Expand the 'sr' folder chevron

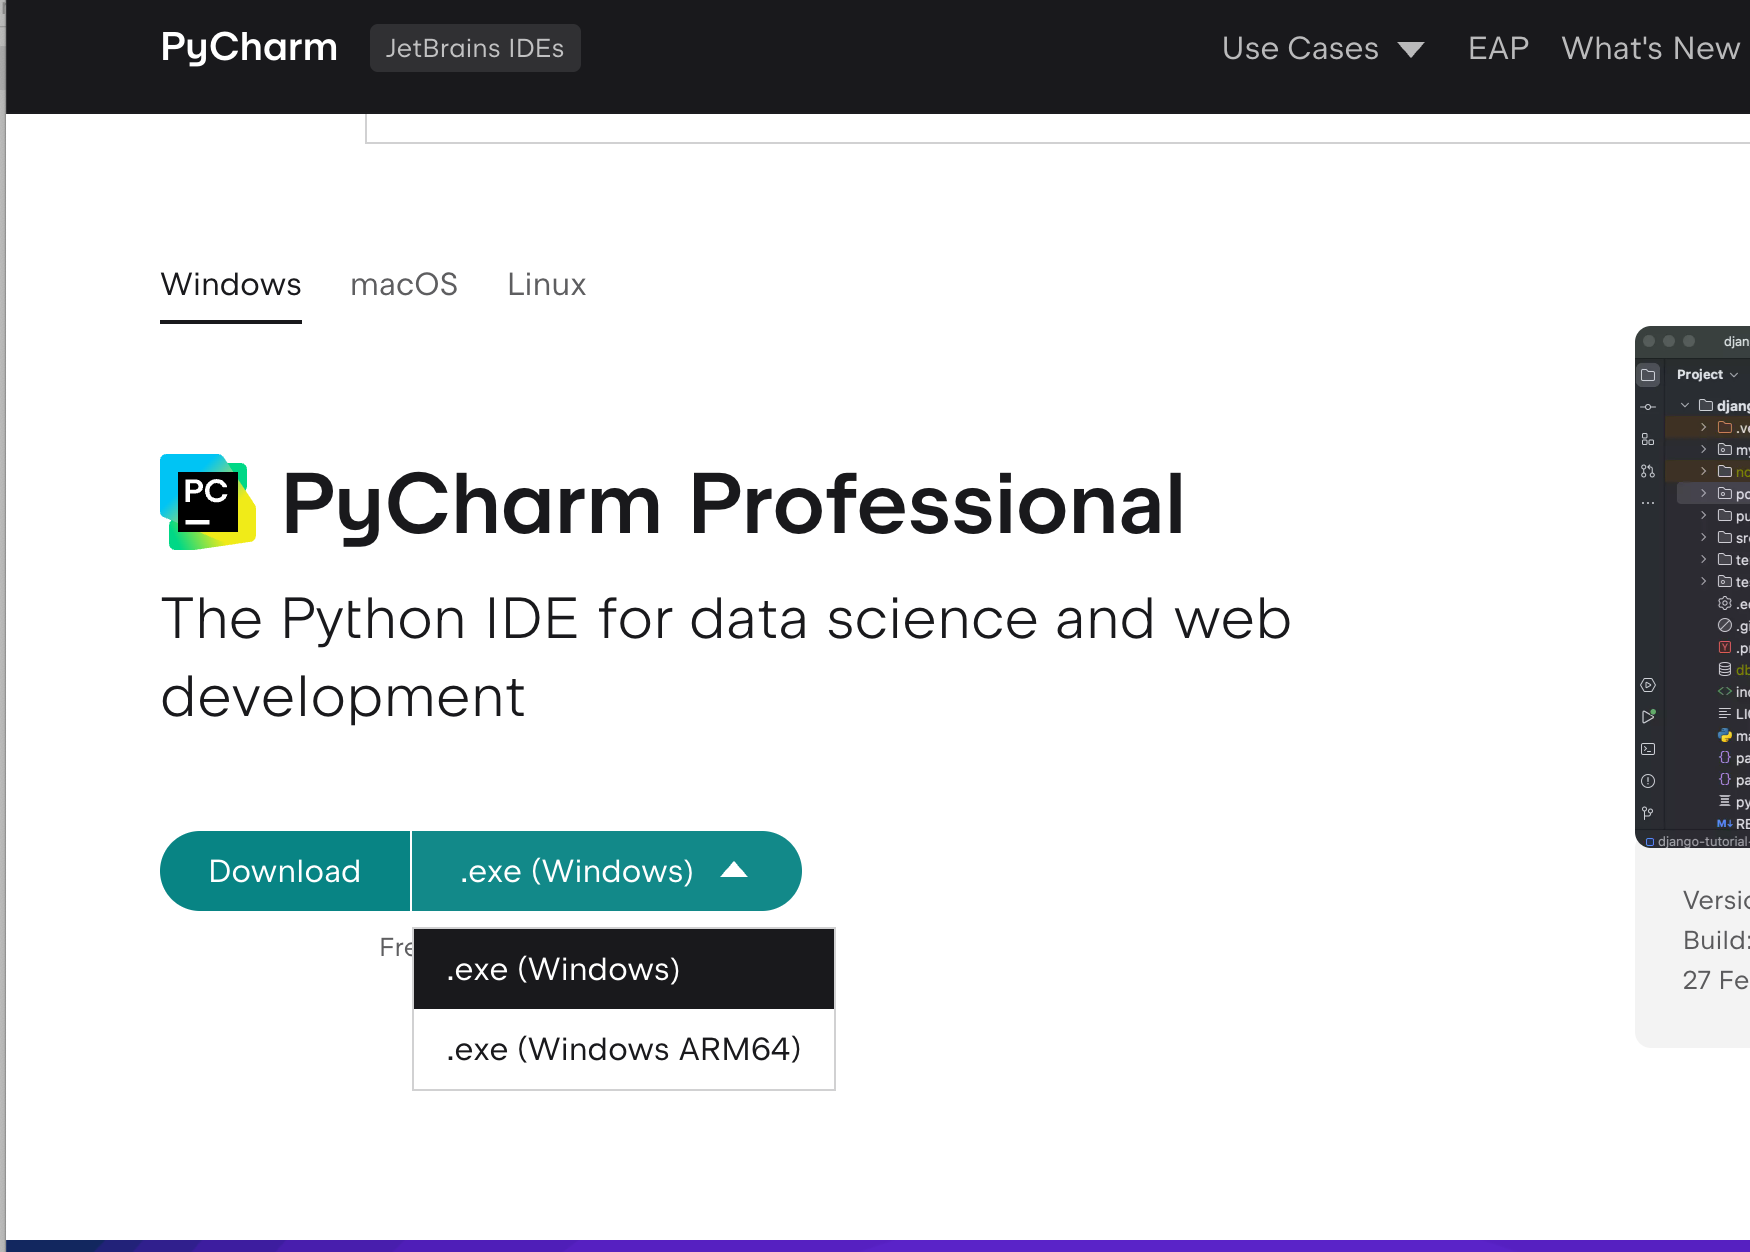coord(1704,537)
